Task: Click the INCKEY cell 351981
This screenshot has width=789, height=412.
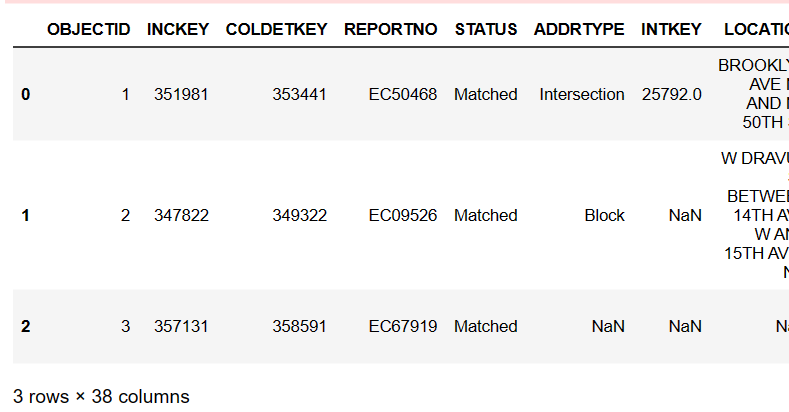Action: [x=181, y=94]
